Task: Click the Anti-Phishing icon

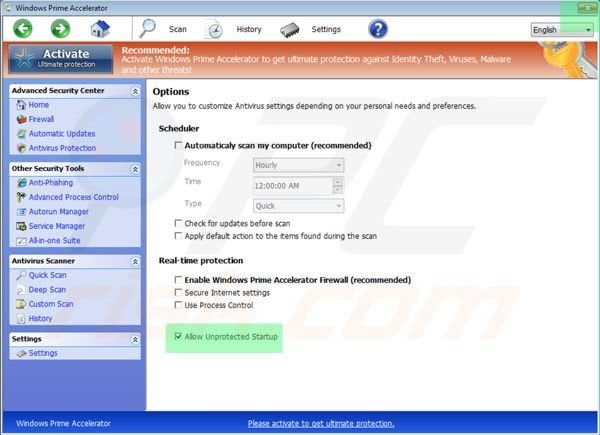Action: pos(21,183)
